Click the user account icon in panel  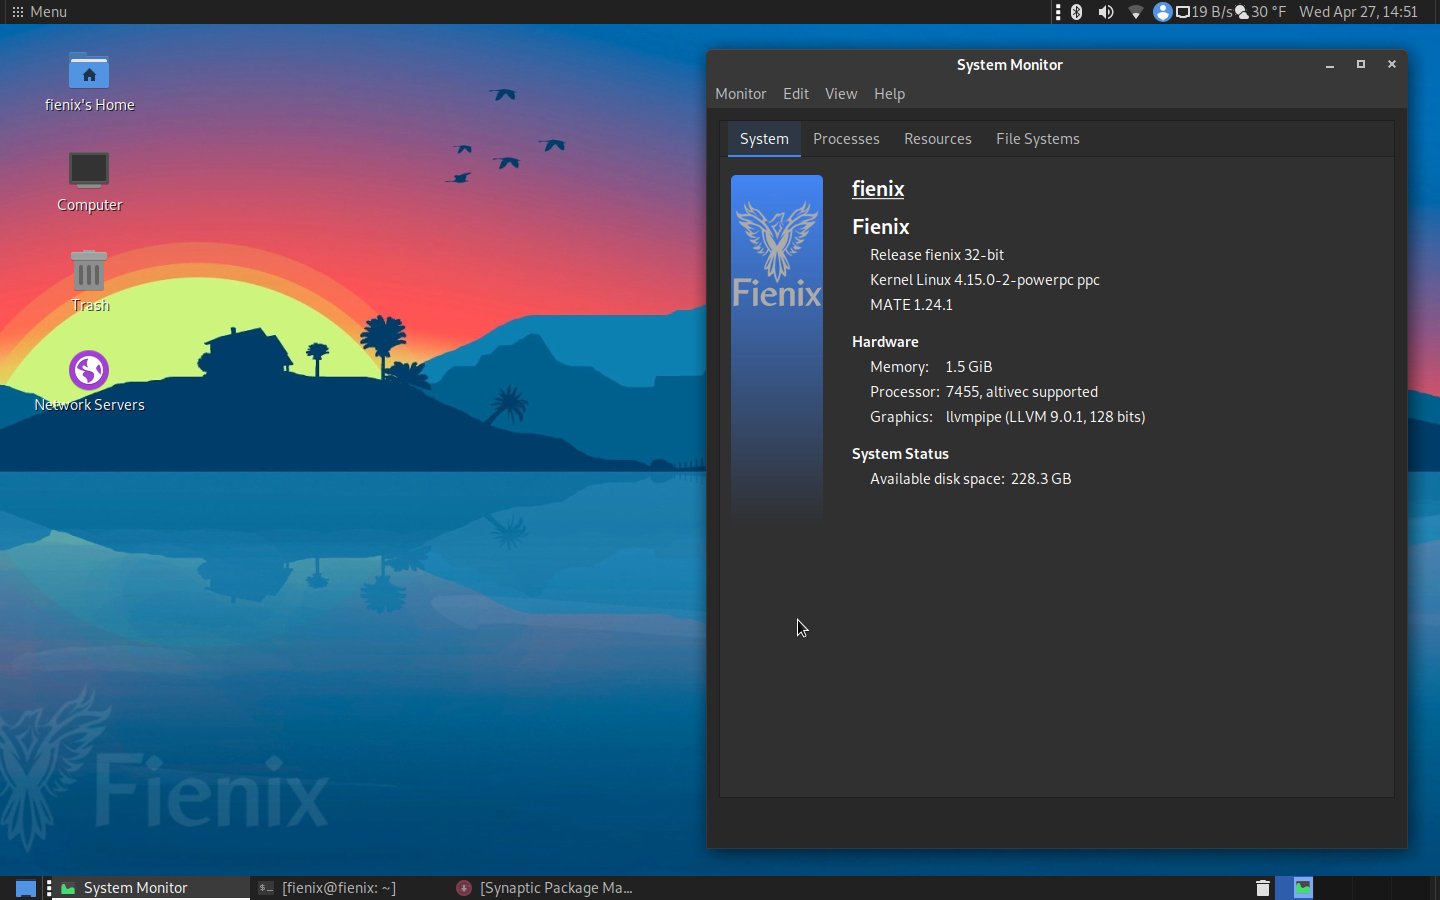click(x=1163, y=11)
